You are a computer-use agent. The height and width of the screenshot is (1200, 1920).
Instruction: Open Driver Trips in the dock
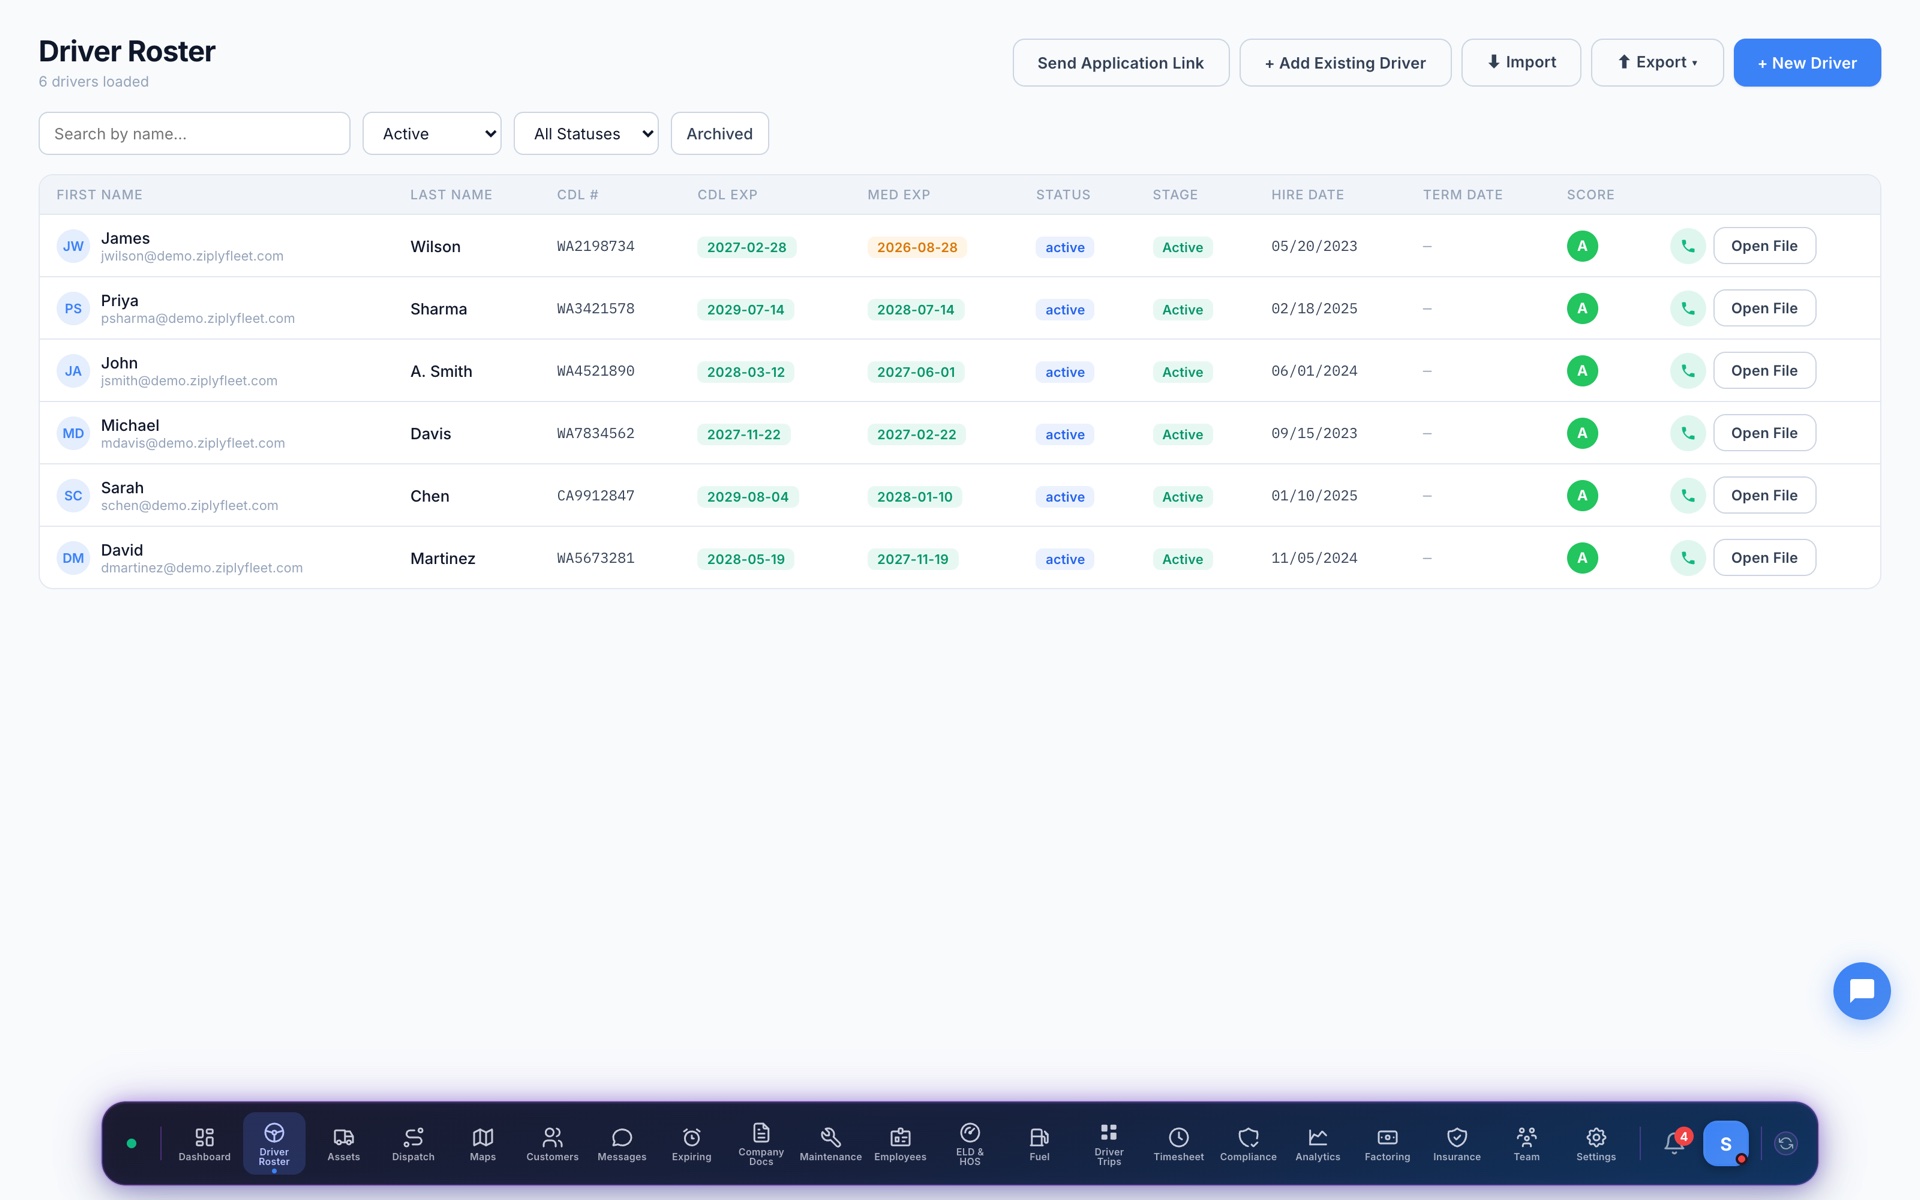1109,1143
